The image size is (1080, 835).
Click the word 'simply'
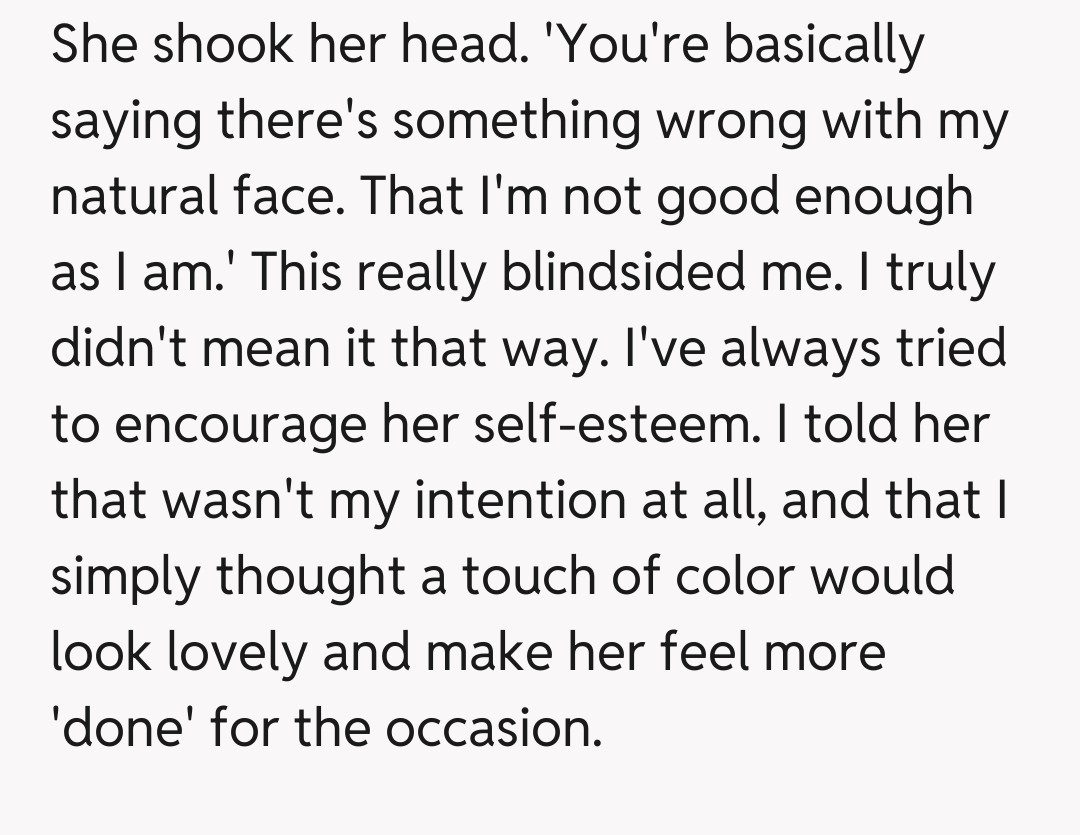[x=111, y=575]
